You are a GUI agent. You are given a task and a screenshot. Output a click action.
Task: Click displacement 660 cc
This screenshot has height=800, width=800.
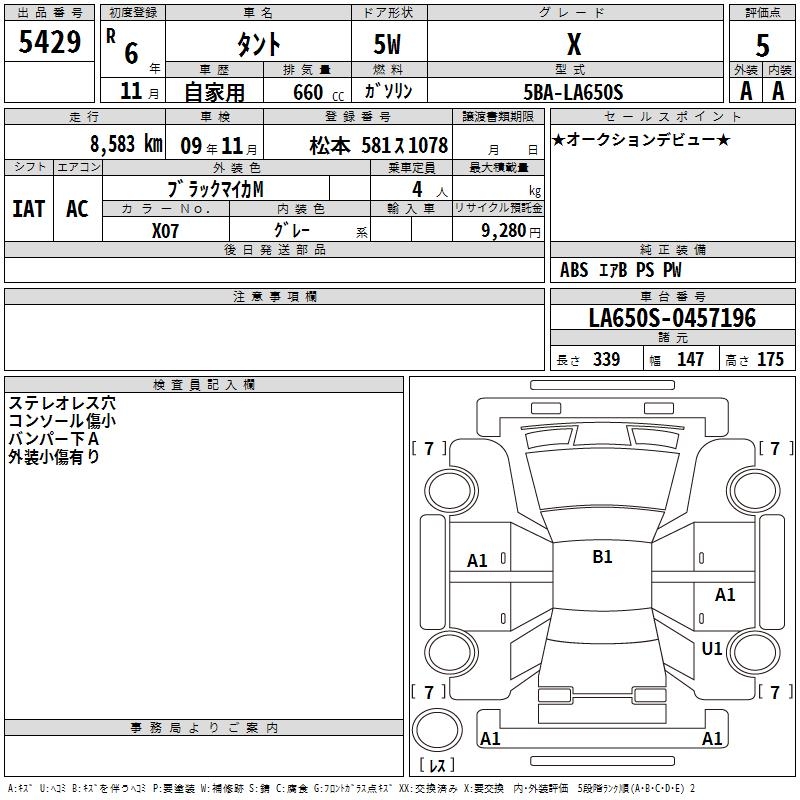[318, 92]
